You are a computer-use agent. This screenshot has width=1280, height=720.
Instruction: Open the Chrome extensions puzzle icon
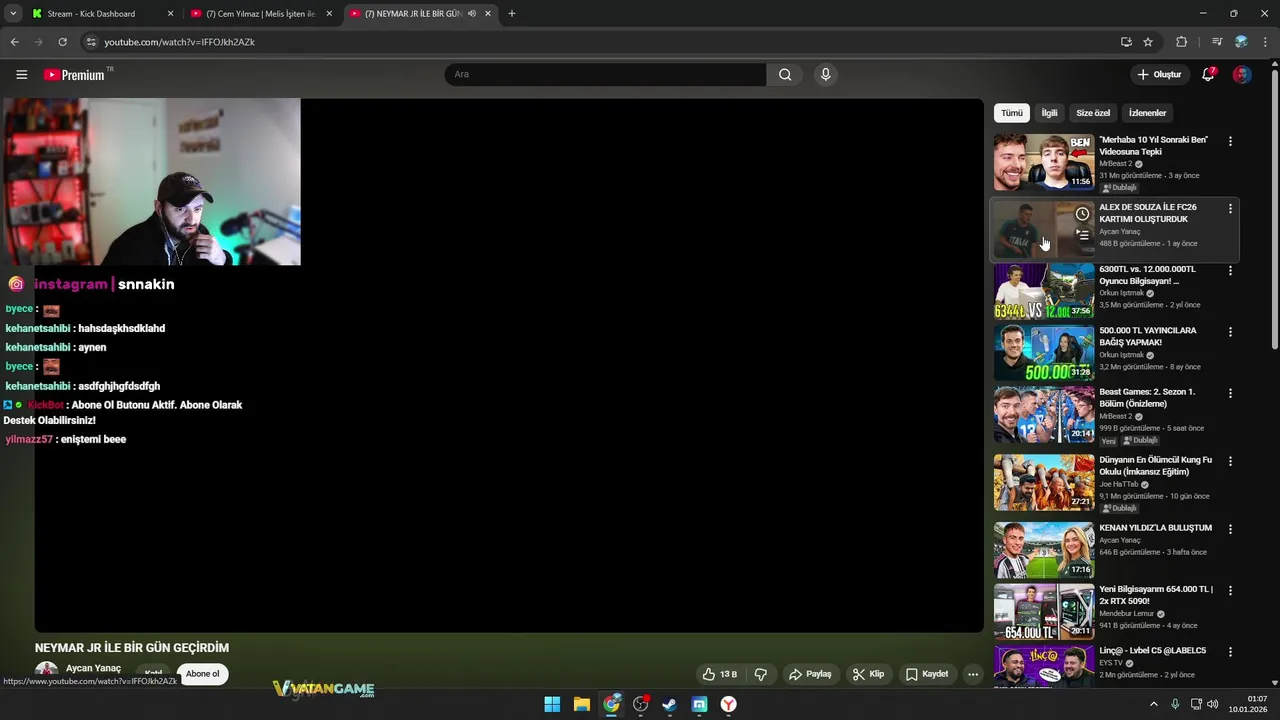(x=1181, y=42)
